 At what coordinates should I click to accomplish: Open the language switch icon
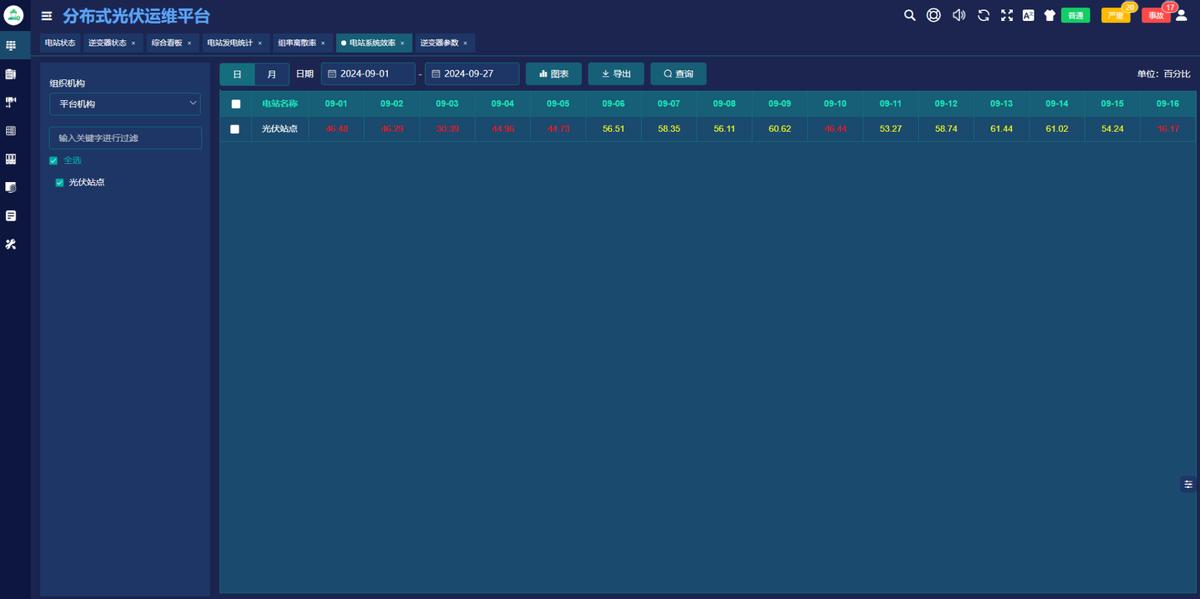(x=1028, y=15)
